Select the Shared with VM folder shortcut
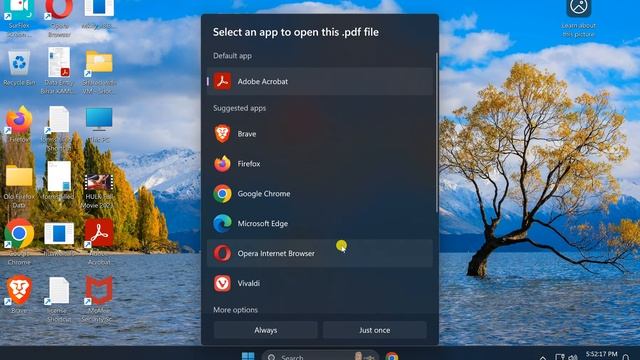The height and width of the screenshot is (360, 640). 99,72
